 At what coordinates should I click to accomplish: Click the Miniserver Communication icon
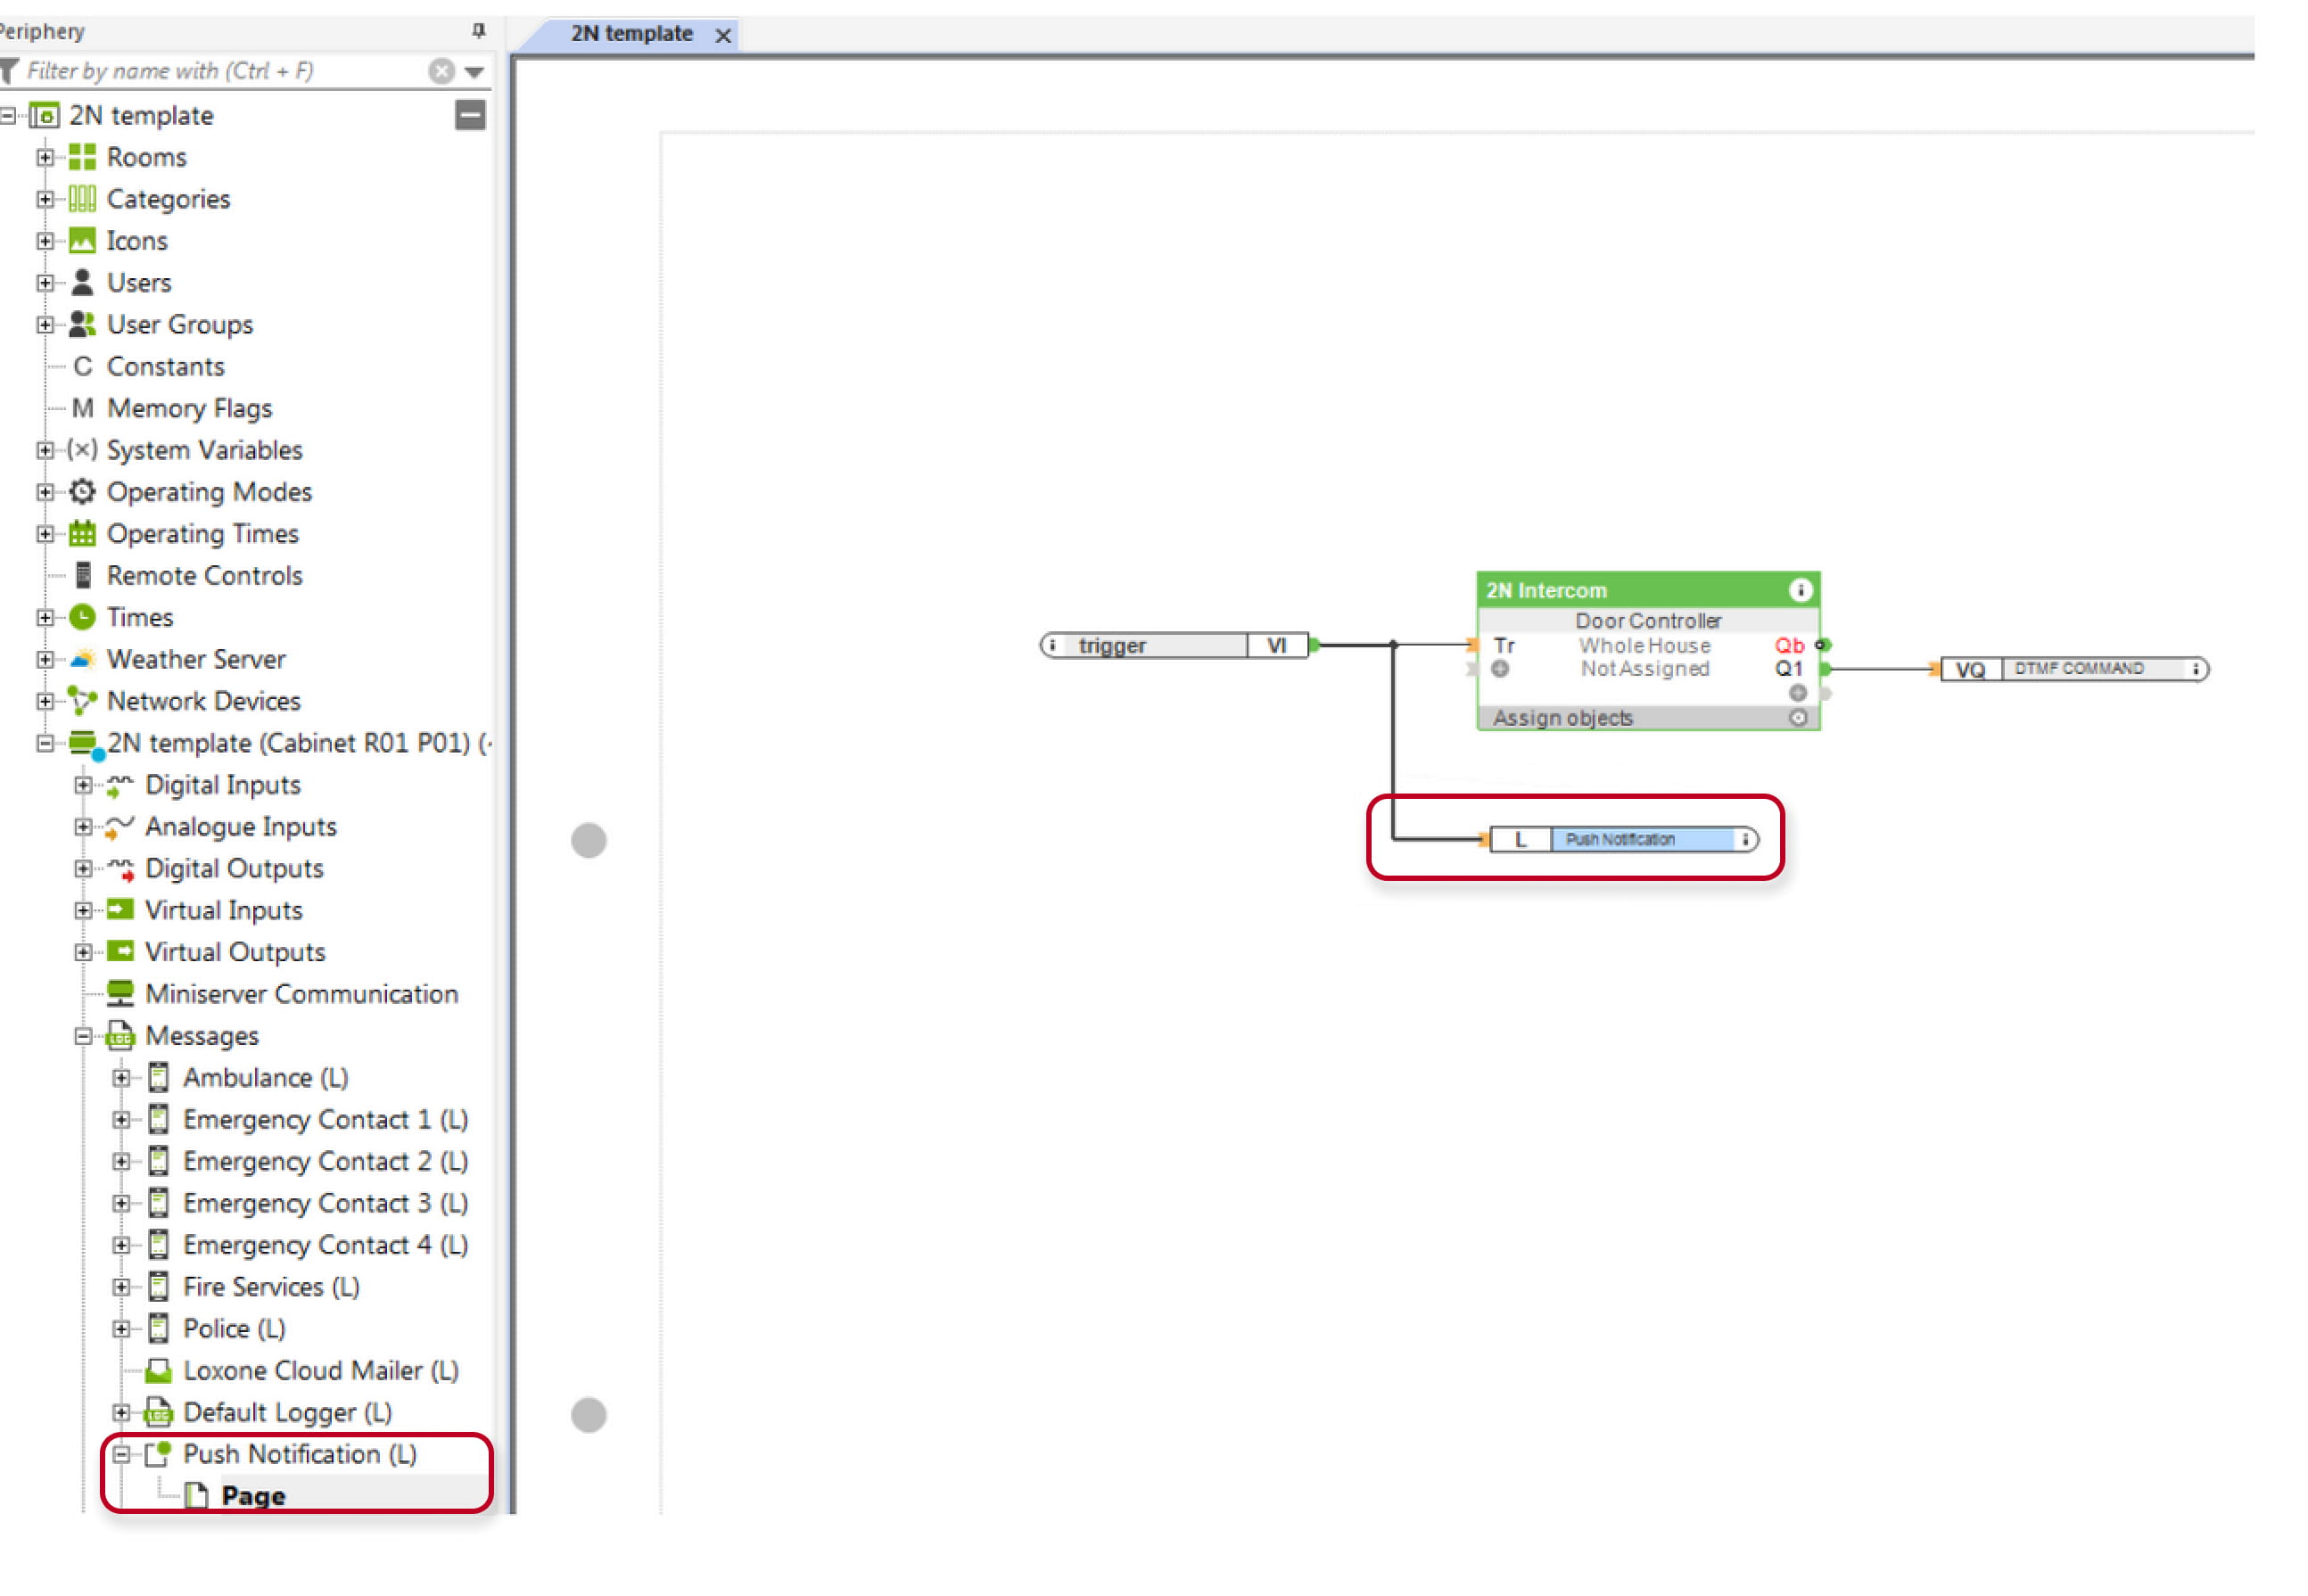coord(120,993)
